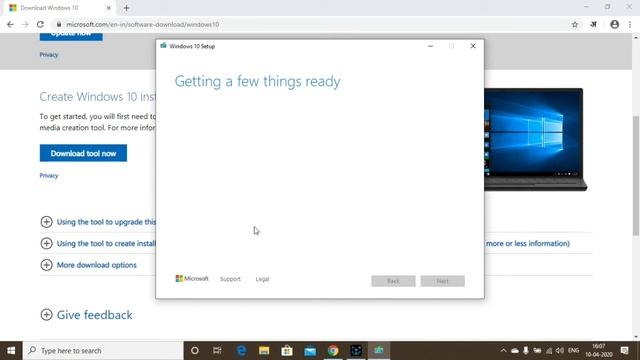Expand More download options
Viewport: 640px width, 360px height.
[89, 265]
